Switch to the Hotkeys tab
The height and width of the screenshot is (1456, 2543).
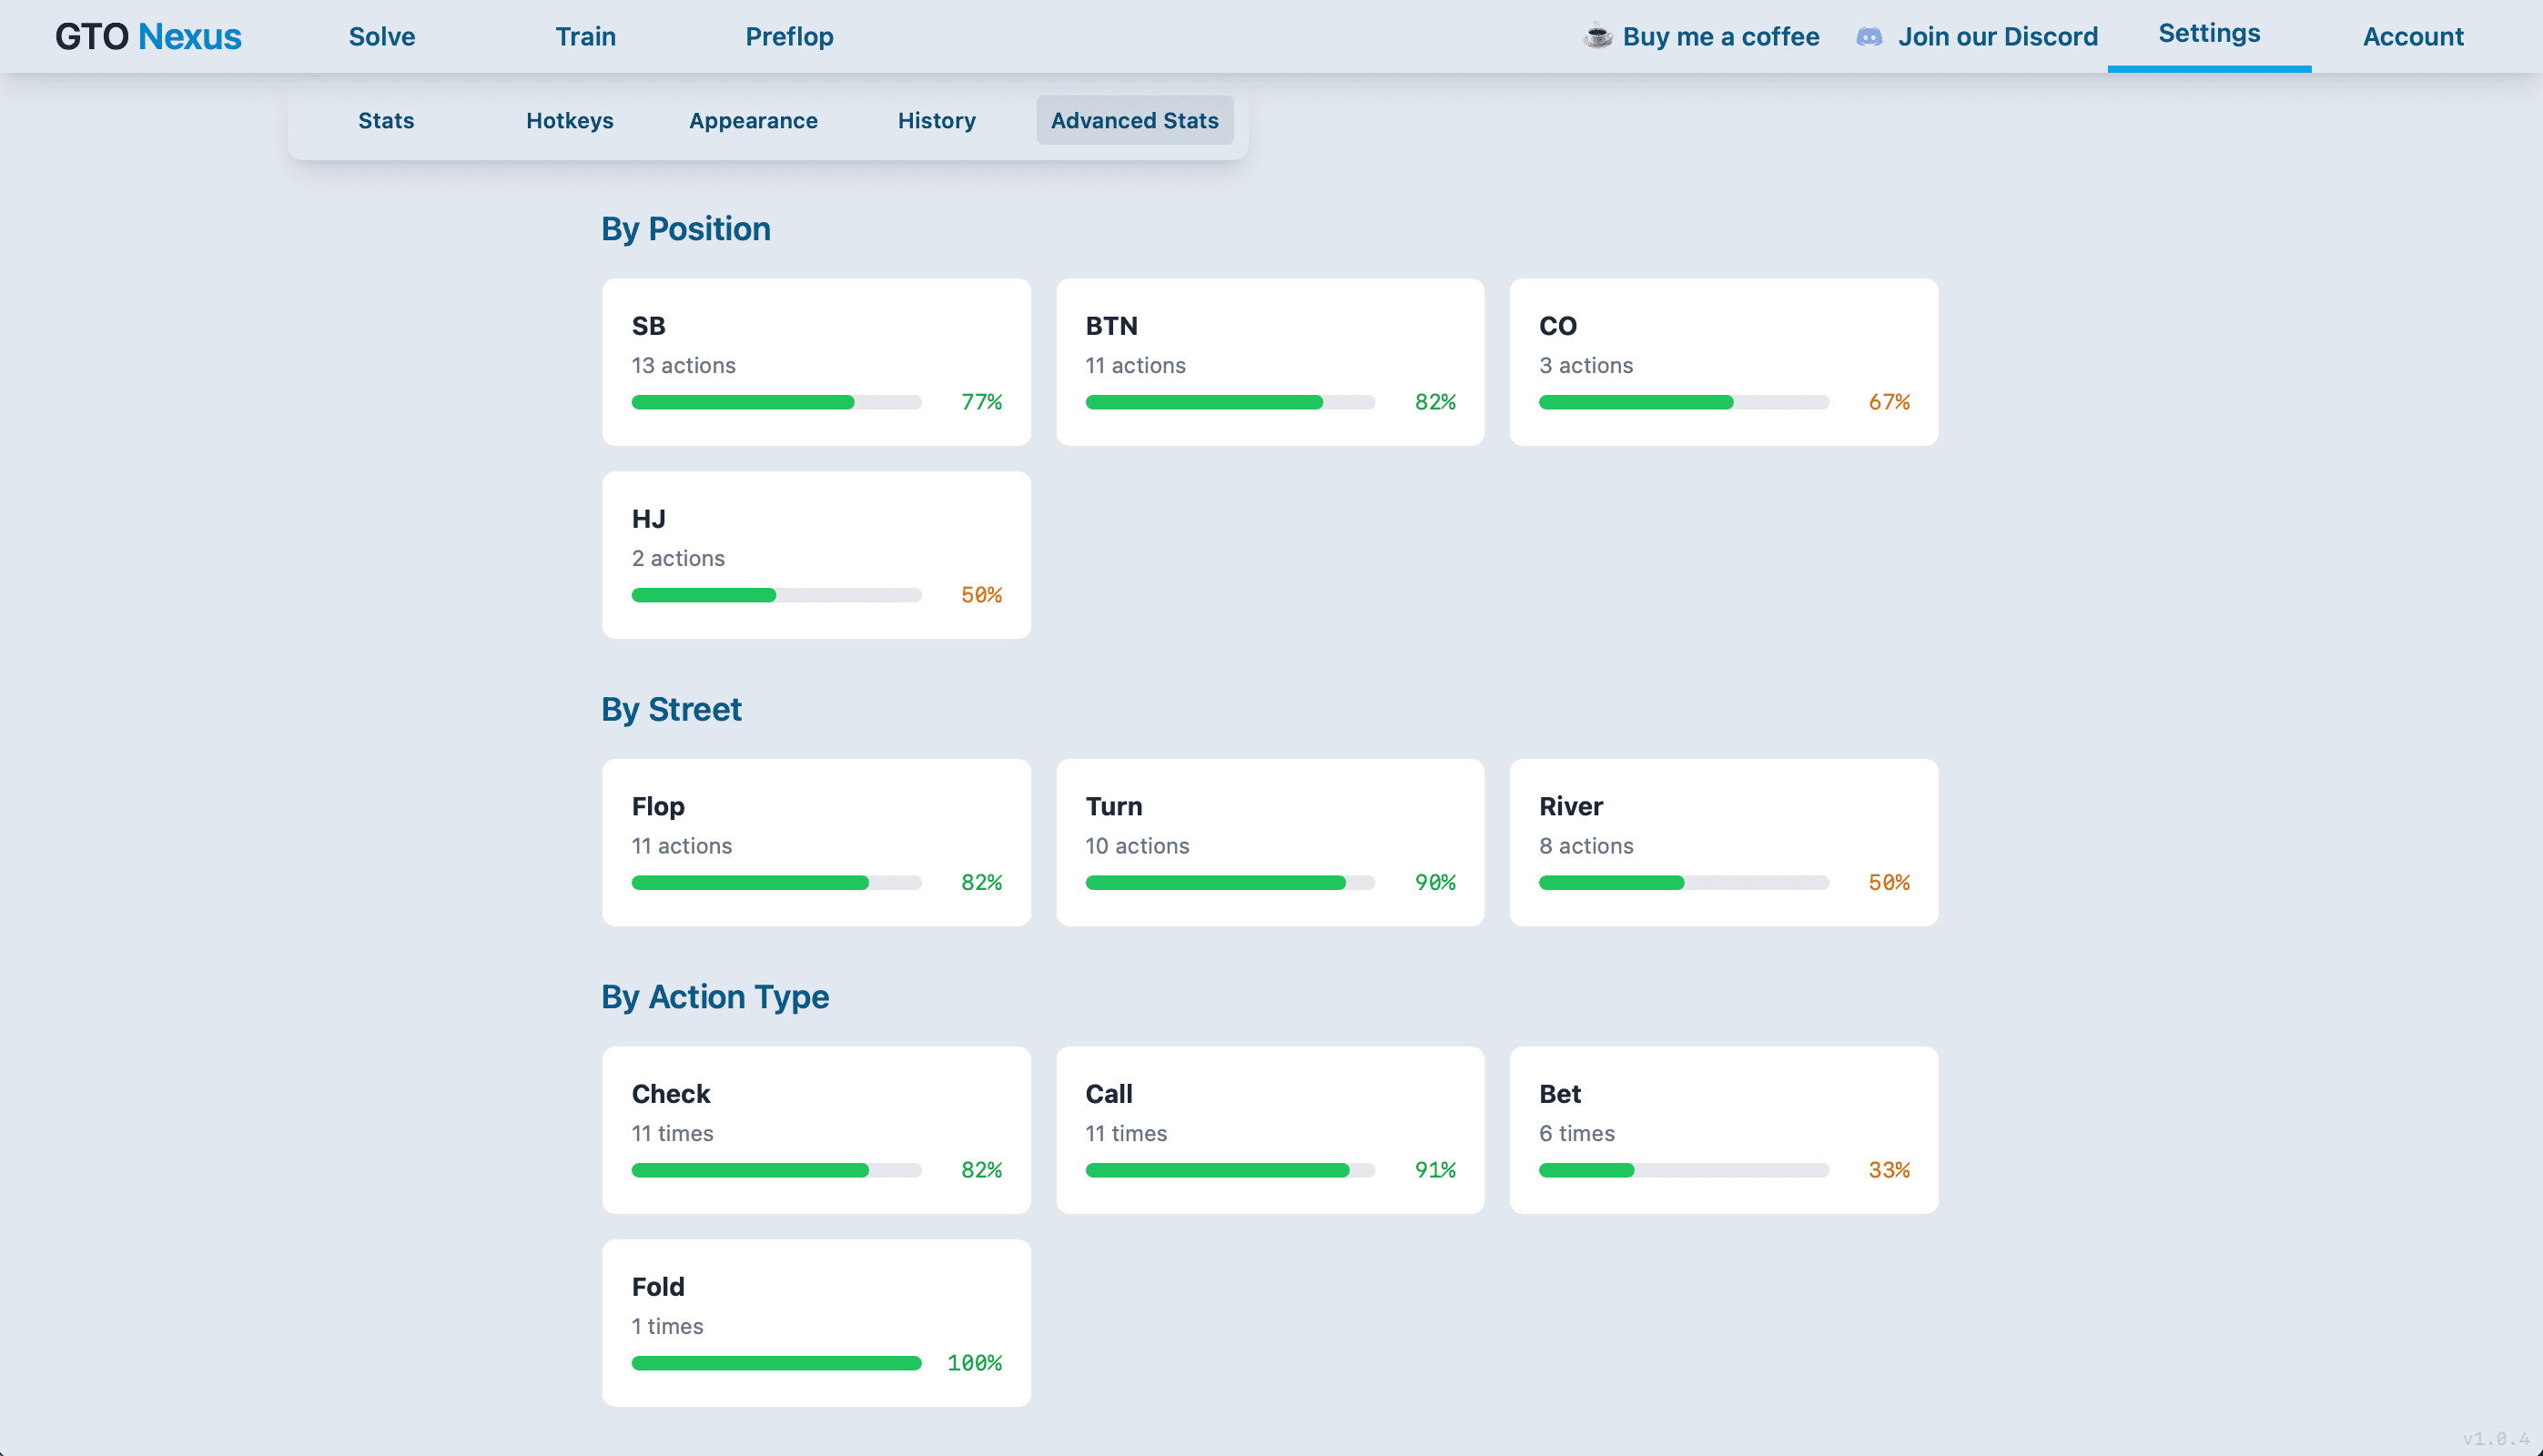[x=569, y=120]
